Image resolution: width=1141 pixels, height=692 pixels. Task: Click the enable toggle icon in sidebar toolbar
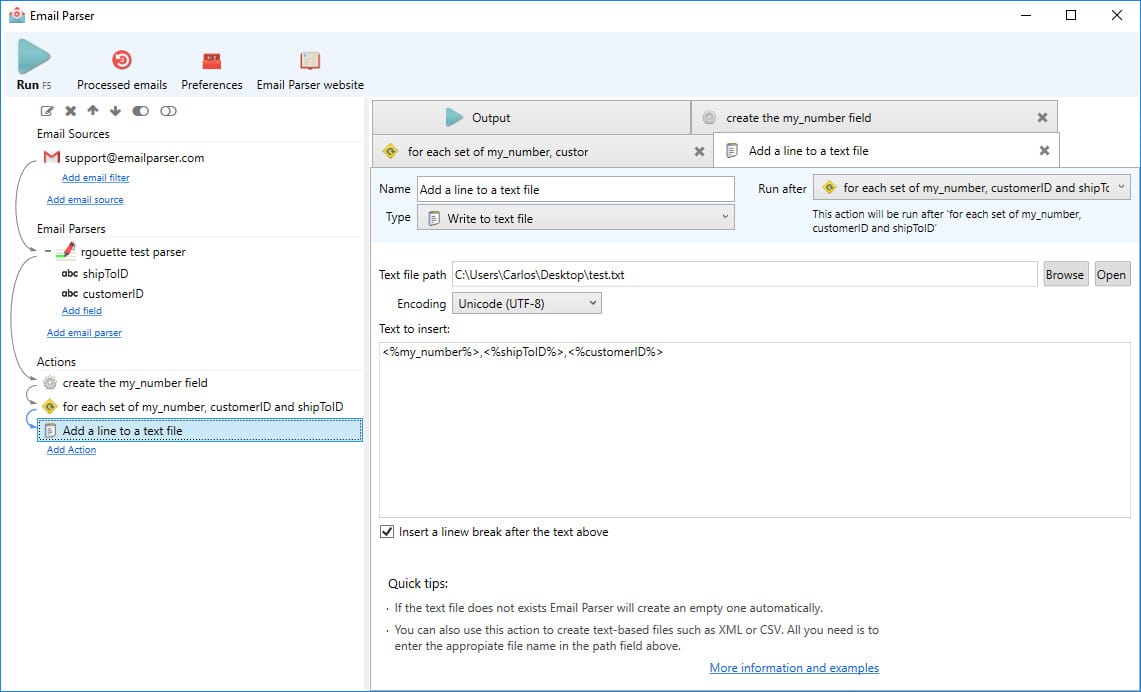click(x=140, y=111)
